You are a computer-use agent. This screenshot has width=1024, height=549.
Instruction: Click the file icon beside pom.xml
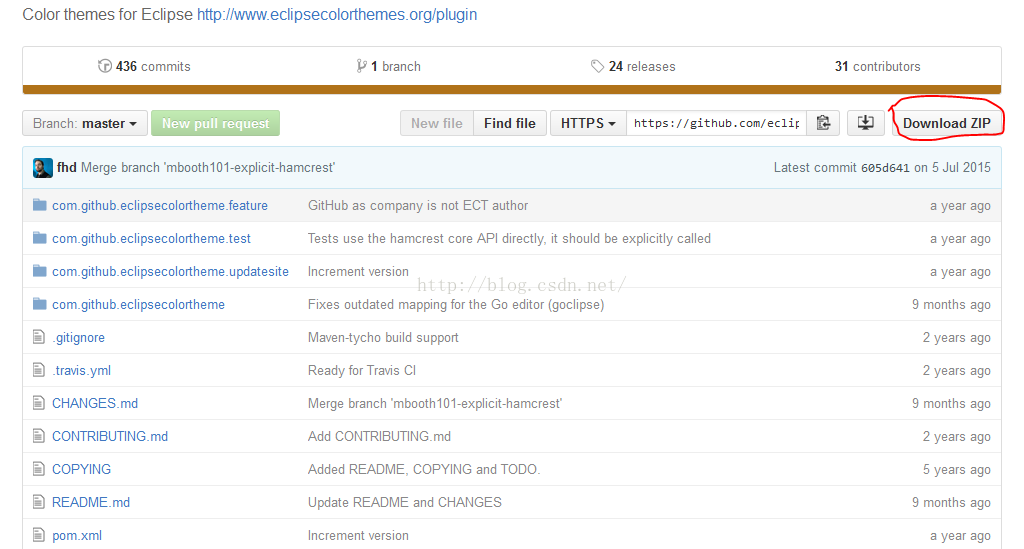(x=39, y=535)
